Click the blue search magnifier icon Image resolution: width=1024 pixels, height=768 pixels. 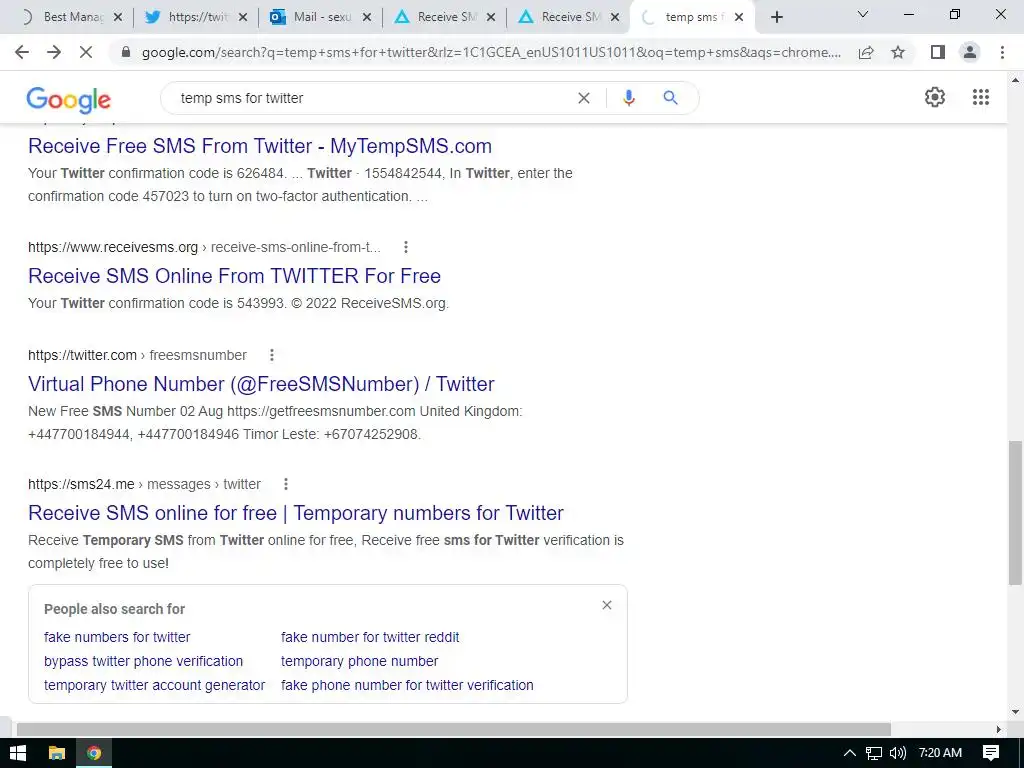click(670, 98)
